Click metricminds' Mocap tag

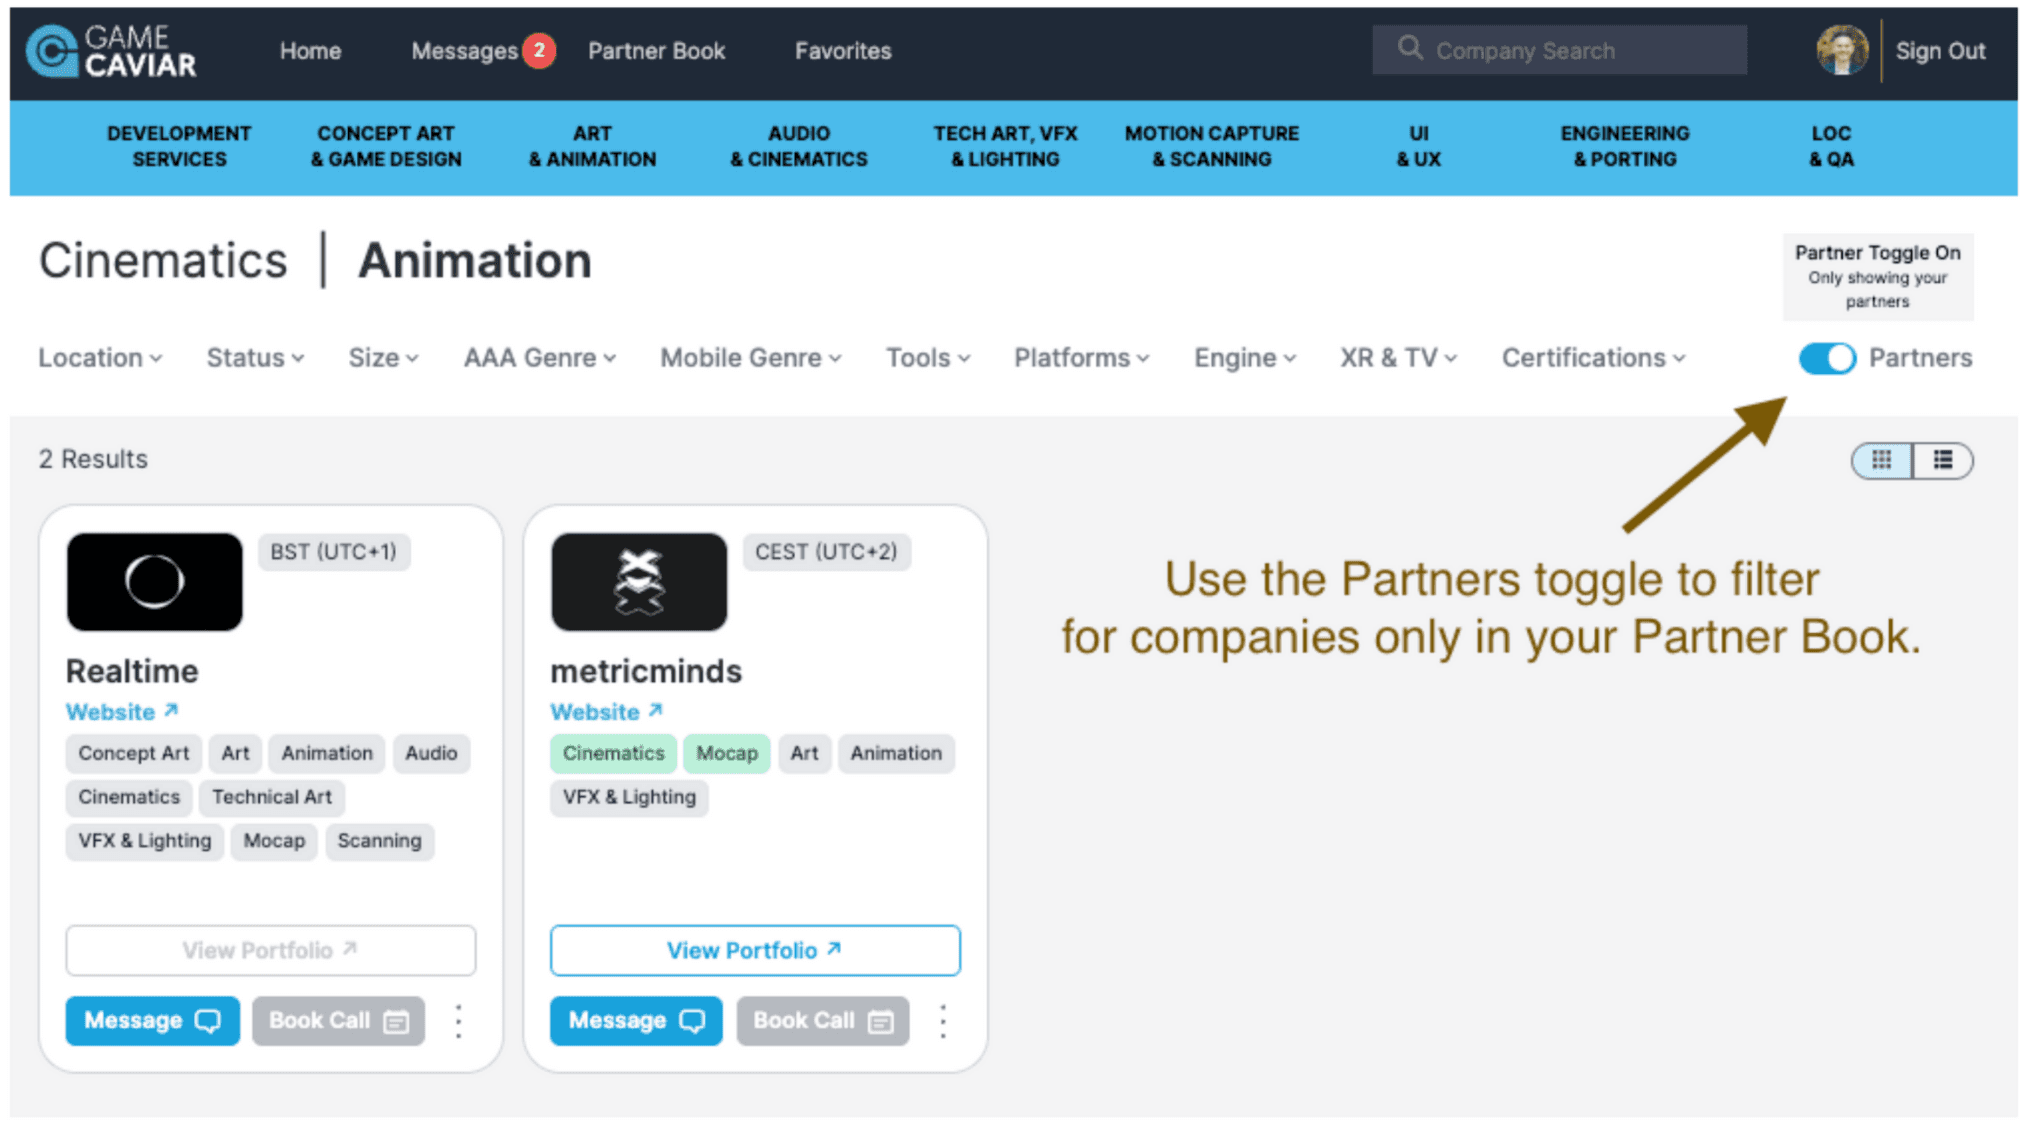727,753
